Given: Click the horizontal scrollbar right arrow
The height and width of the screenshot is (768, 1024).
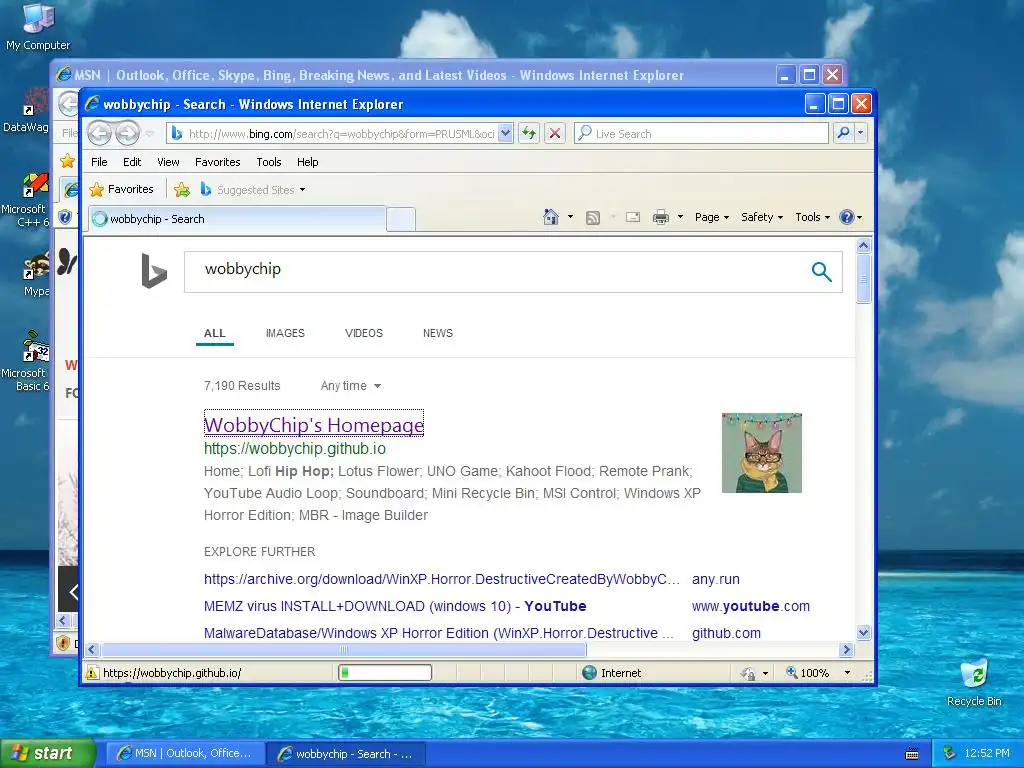Looking at the screenshot, I should click(x=846, y=650).
